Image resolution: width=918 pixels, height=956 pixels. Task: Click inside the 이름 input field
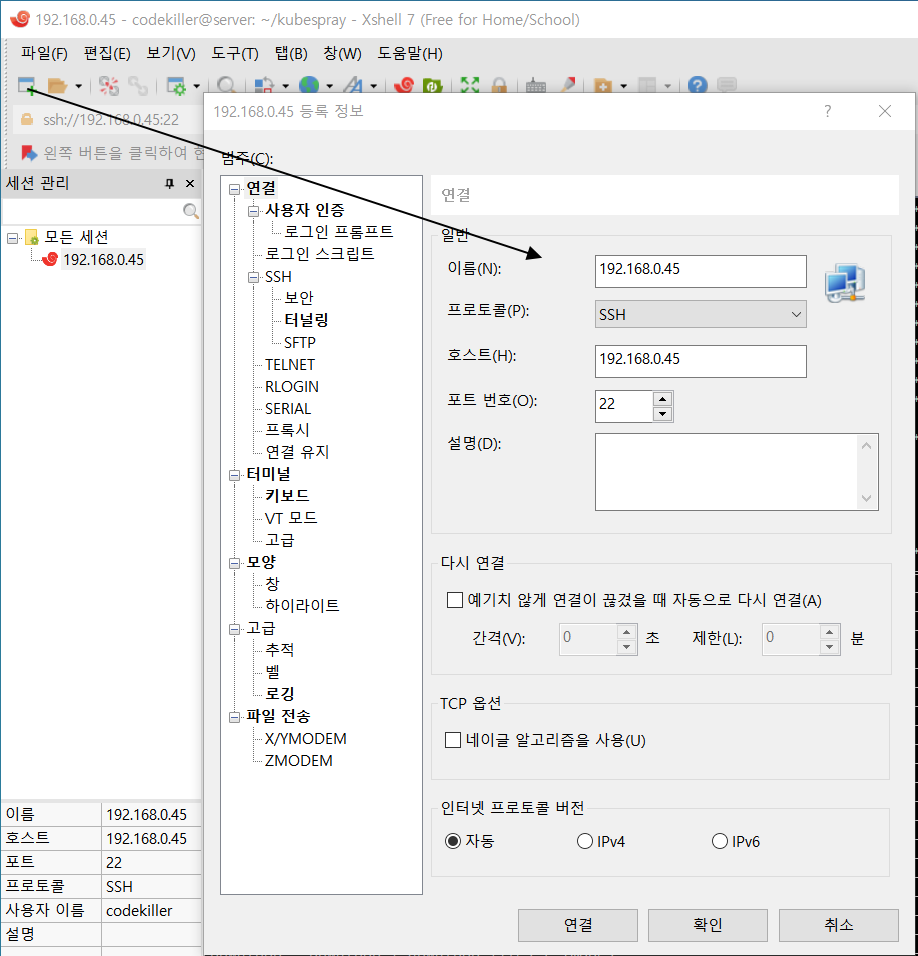700,271
